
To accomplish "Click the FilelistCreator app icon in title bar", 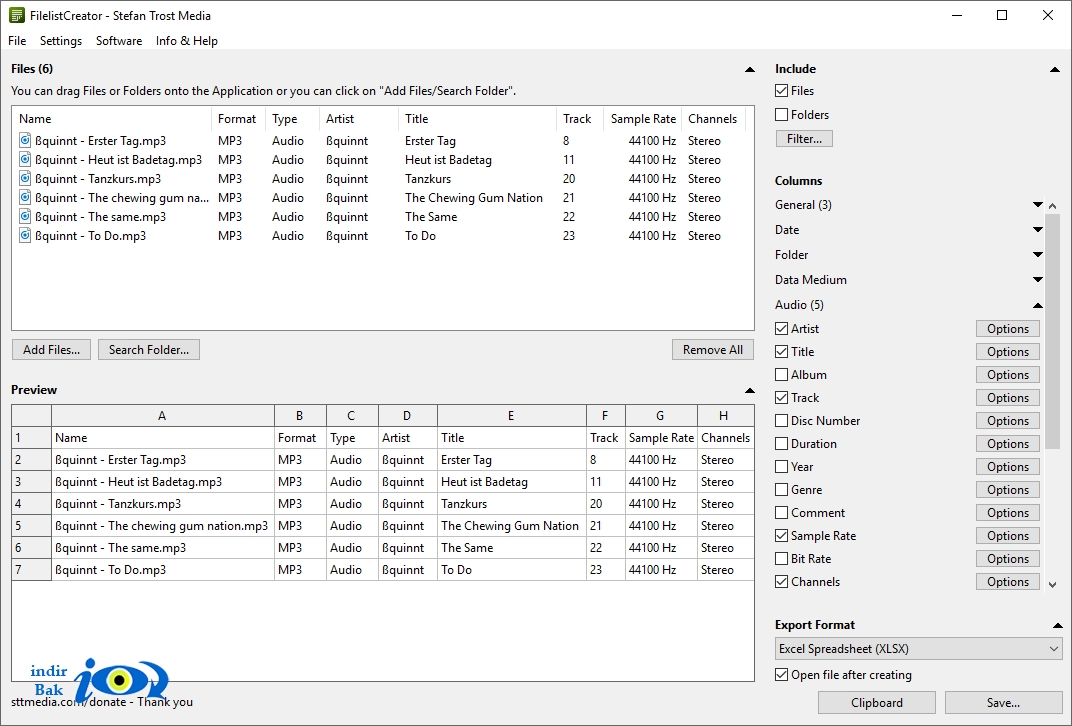I will pyautogui.click(x=16, y=15).
